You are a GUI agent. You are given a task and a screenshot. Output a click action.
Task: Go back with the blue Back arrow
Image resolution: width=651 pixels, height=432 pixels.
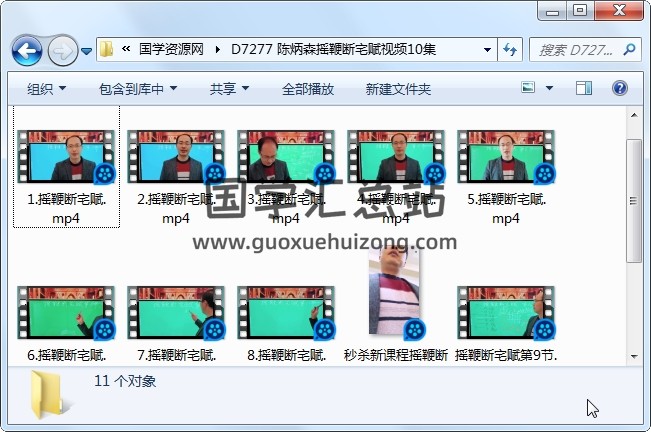pyautogui.click(x=27, y=51)
